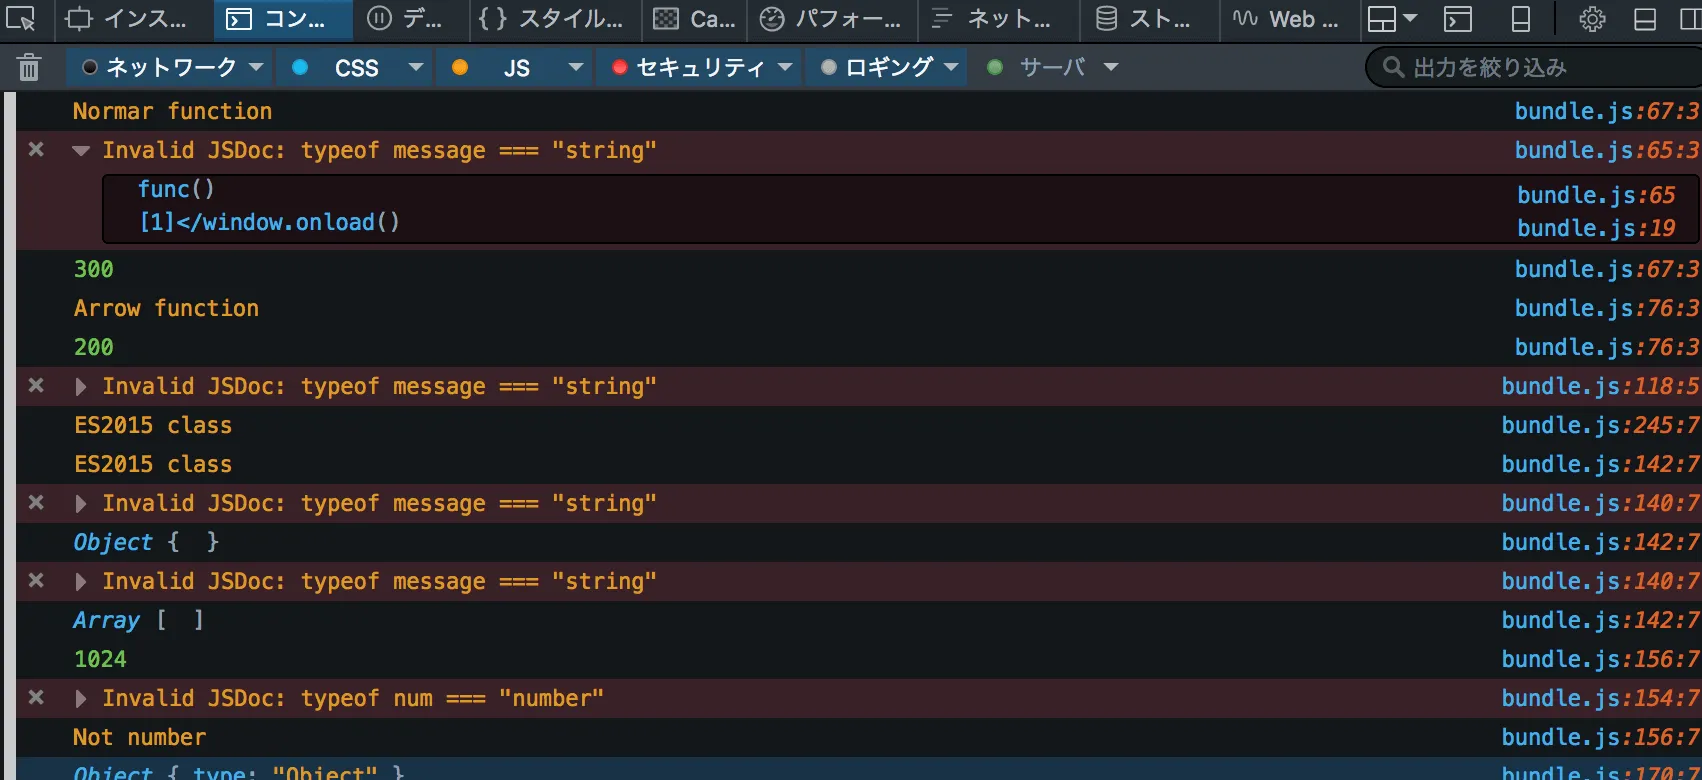
Task: Open the CSS filter dropdown arrow
Action: [x=416, y=67]
